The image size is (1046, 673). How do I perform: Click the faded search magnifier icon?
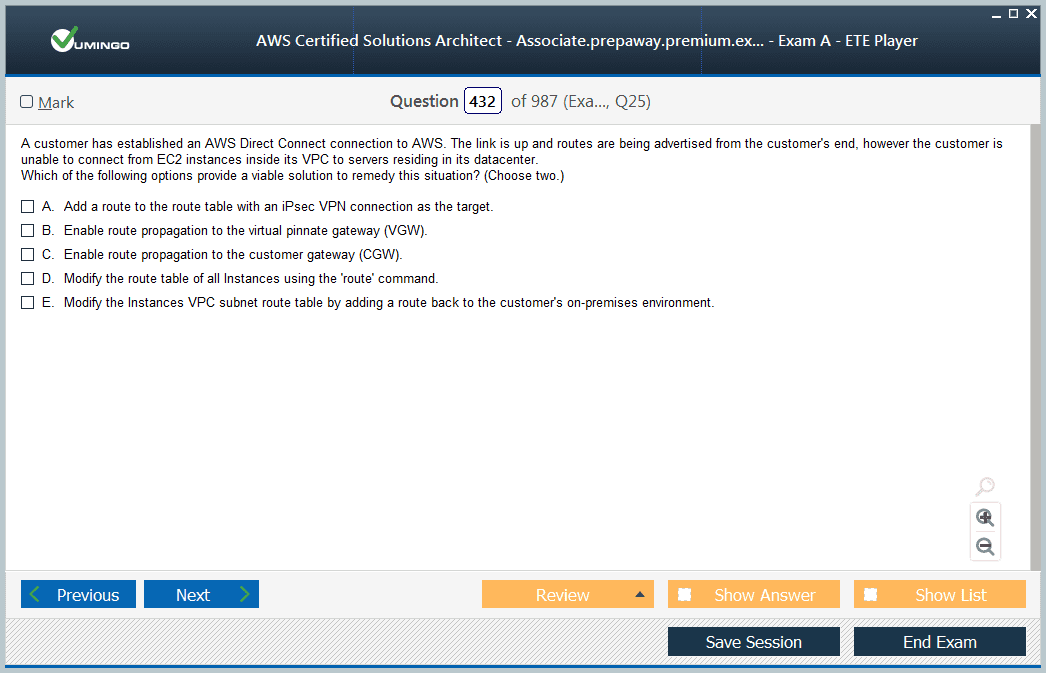pyautogui.click(x=985, y=486)
